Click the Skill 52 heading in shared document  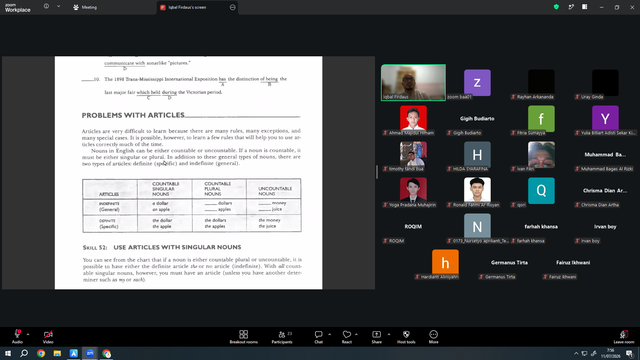162,247
